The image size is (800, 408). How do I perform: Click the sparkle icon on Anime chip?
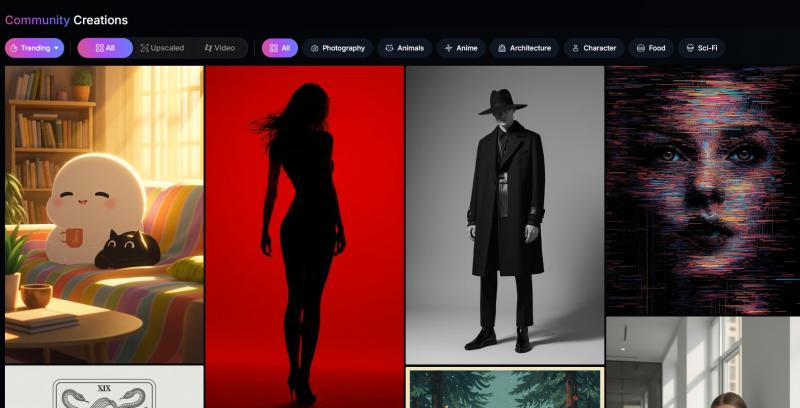click(448, 48)
